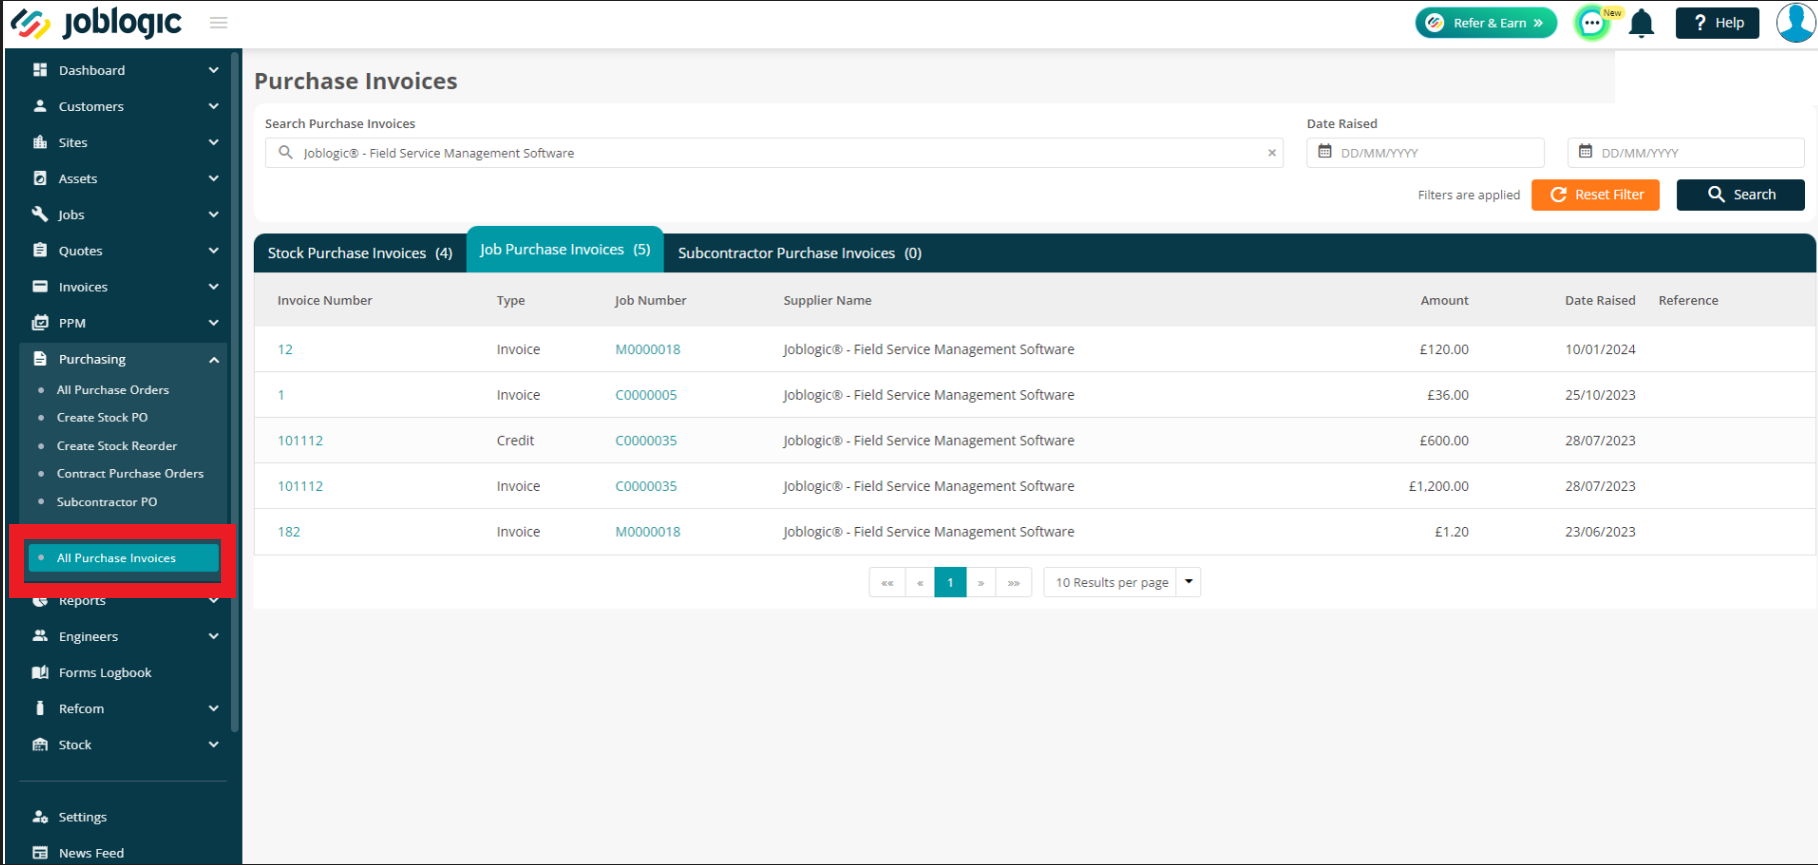Screen dimensions: 1818x865
Task: Open Create Stock PO menu item
Action: pos(102,418)
